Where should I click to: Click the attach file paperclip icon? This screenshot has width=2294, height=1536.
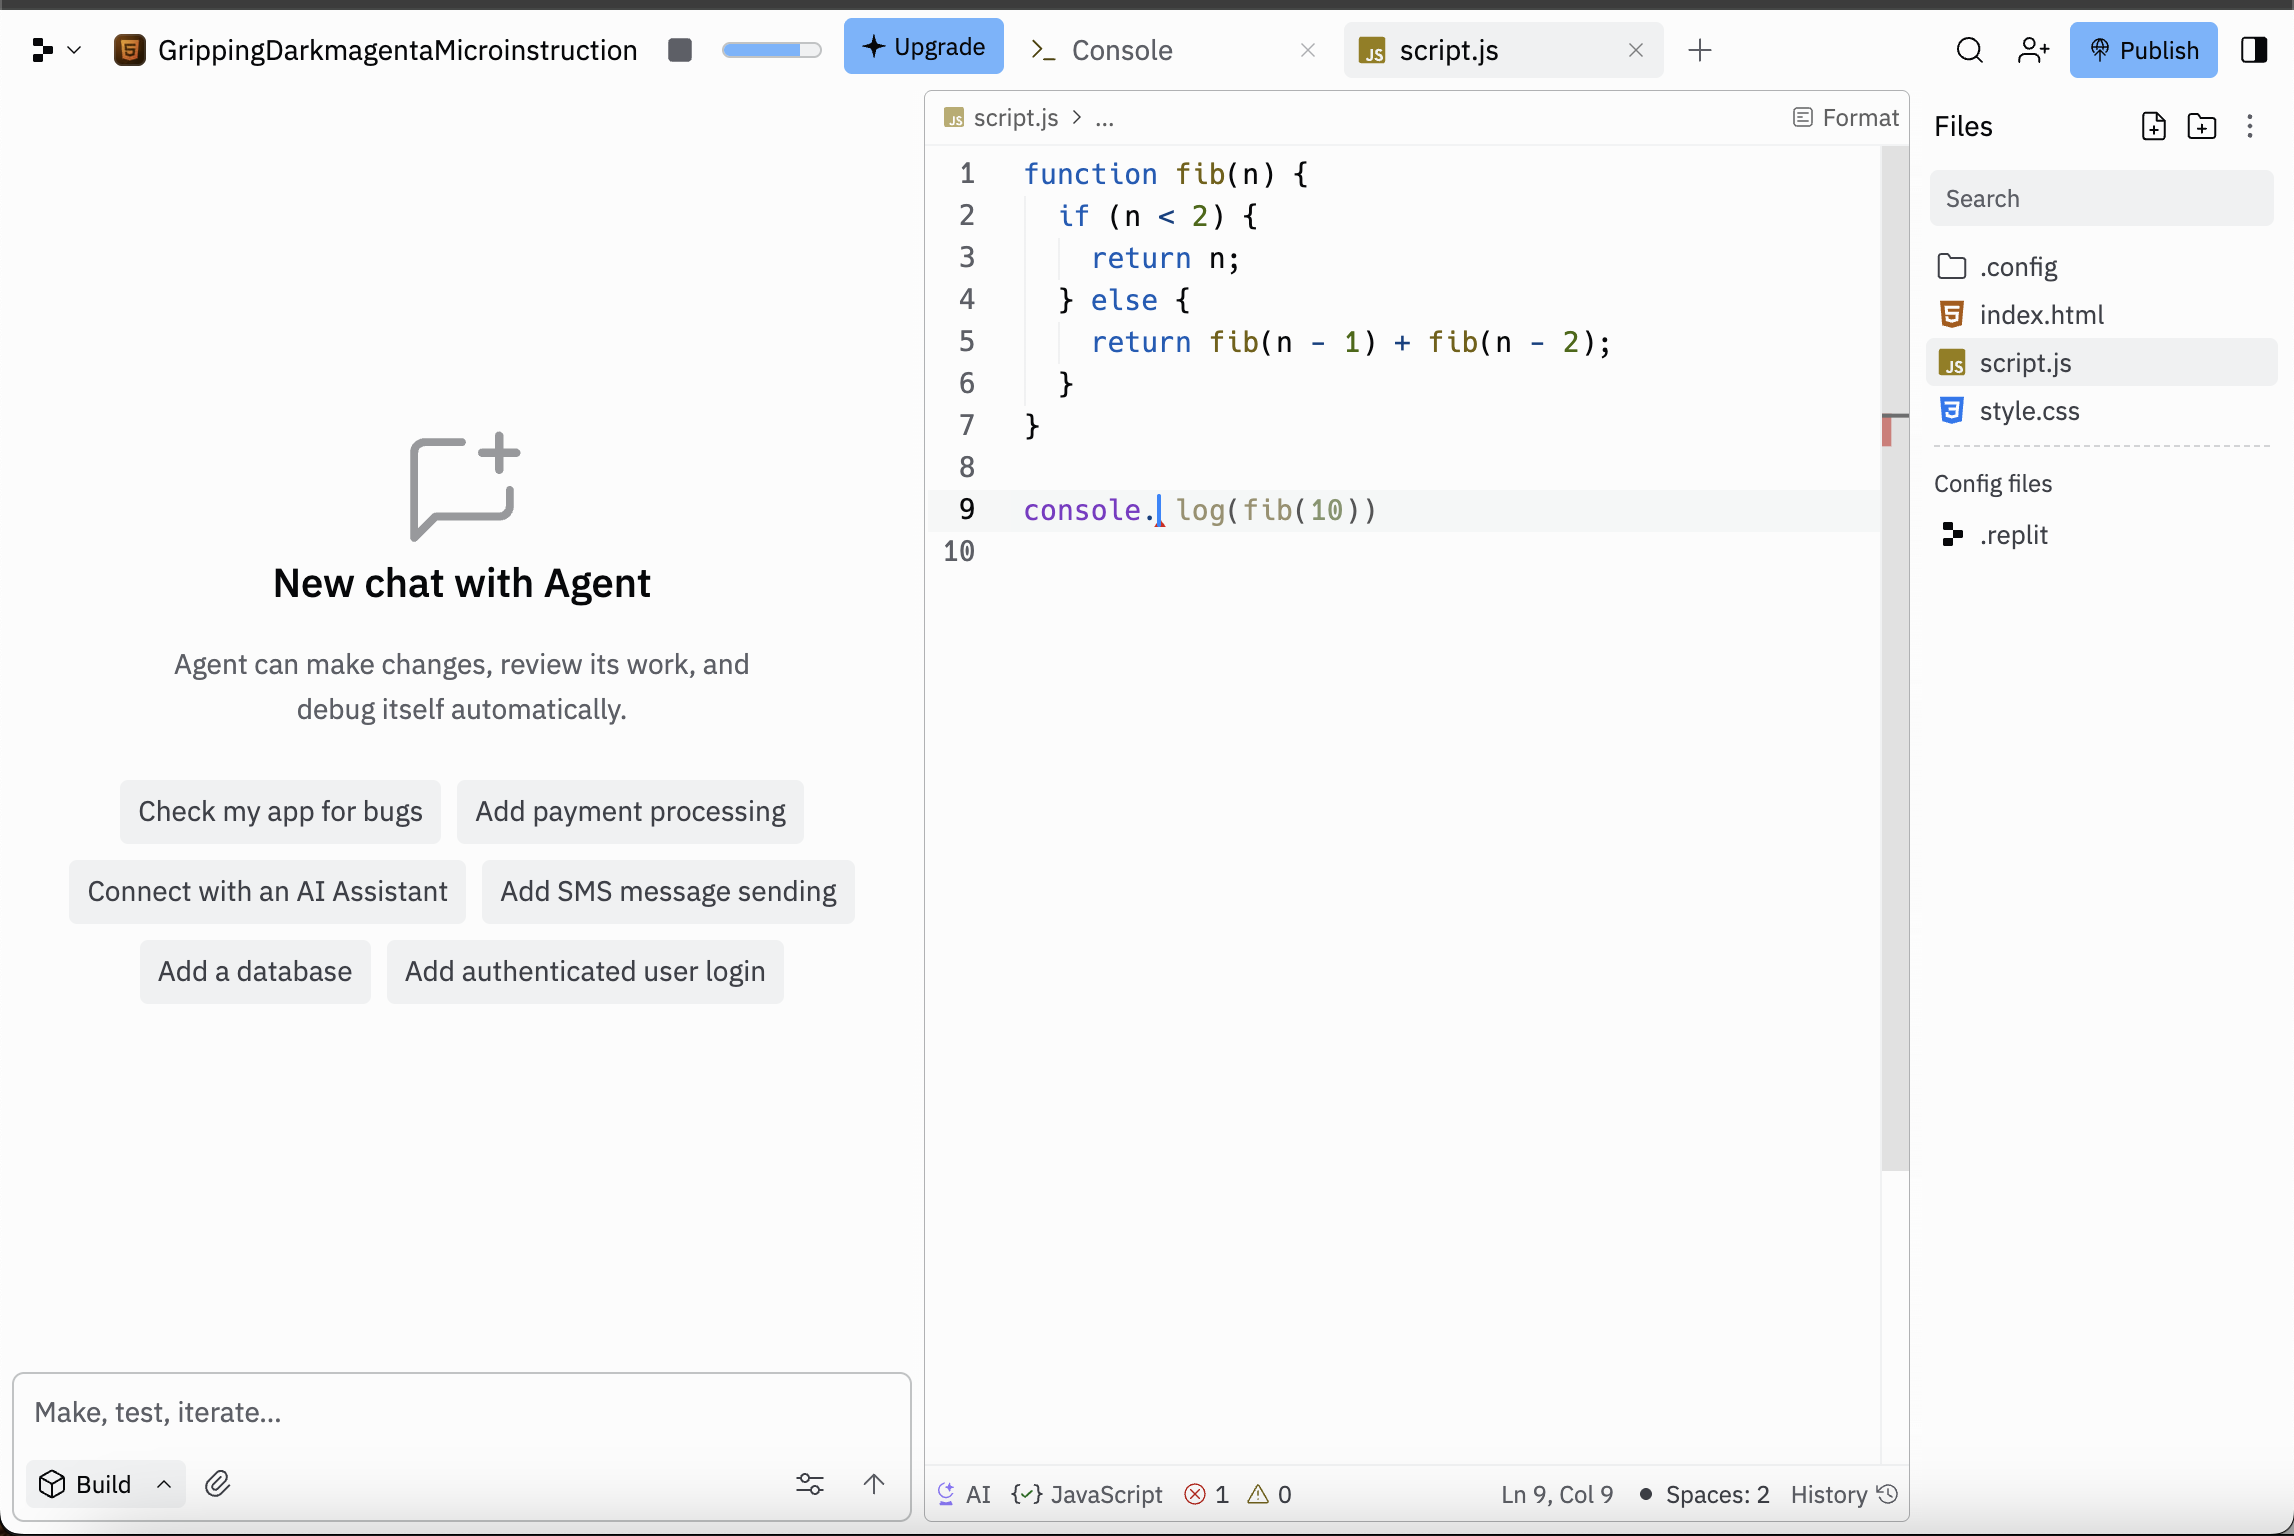click(217, 1484)
